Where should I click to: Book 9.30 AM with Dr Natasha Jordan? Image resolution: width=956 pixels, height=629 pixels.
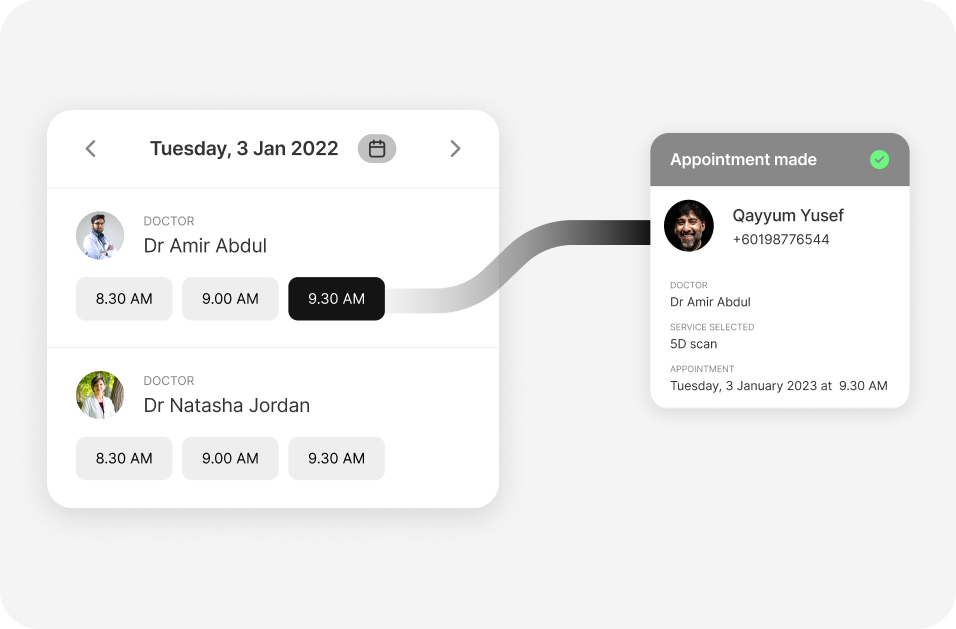click(336, 458)
